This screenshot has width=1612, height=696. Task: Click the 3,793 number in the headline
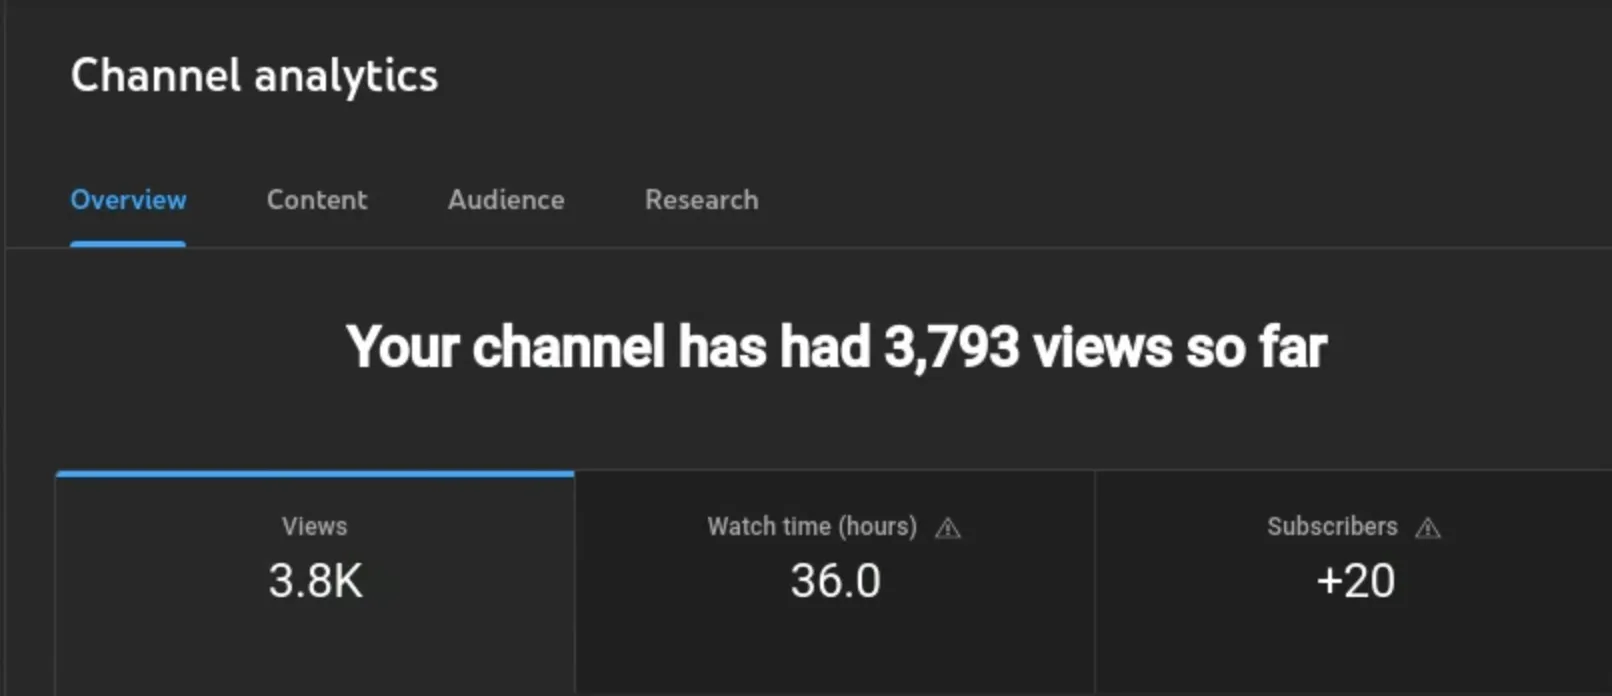951,347
